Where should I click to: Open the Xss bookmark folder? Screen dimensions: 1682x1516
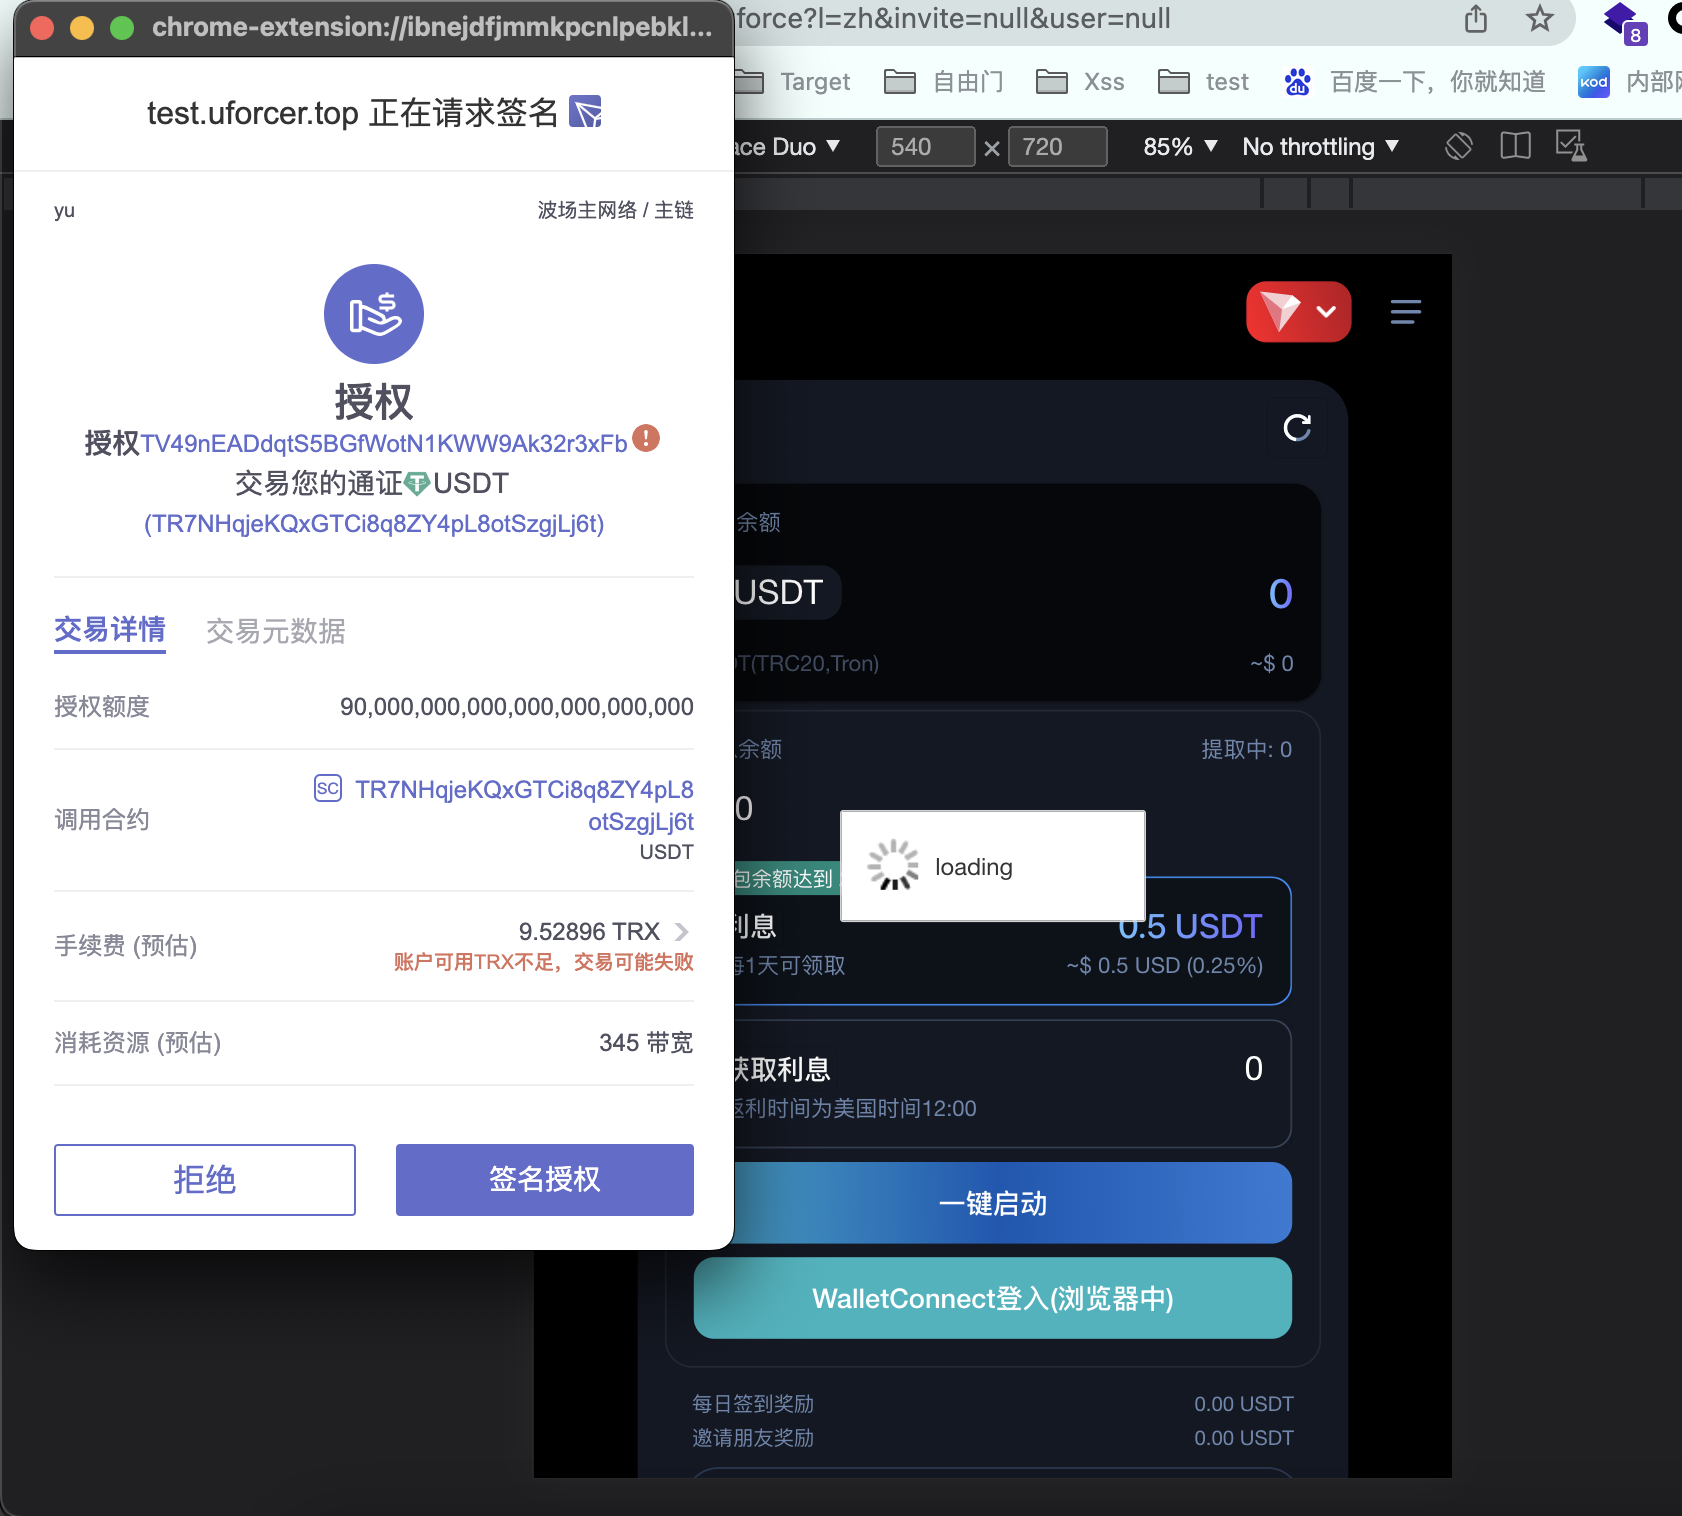[x=1081, y=82]
